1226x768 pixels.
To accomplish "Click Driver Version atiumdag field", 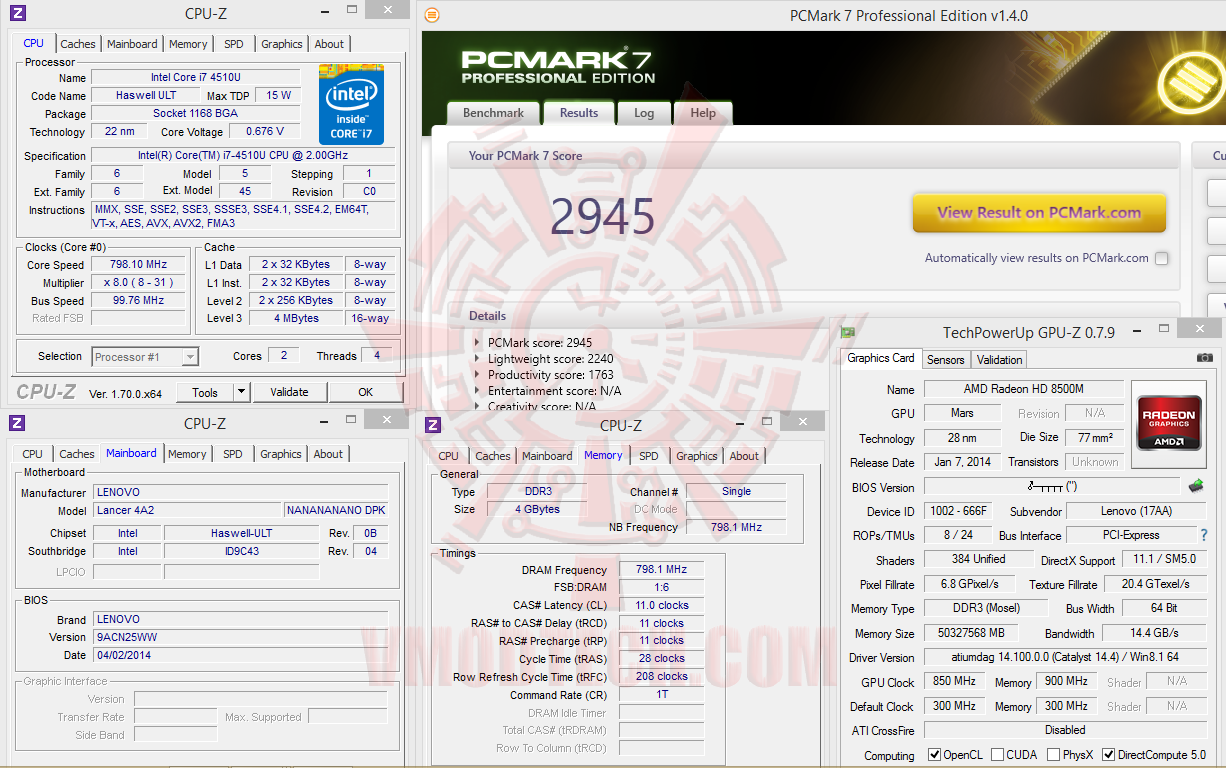I will pos(1065,658).
